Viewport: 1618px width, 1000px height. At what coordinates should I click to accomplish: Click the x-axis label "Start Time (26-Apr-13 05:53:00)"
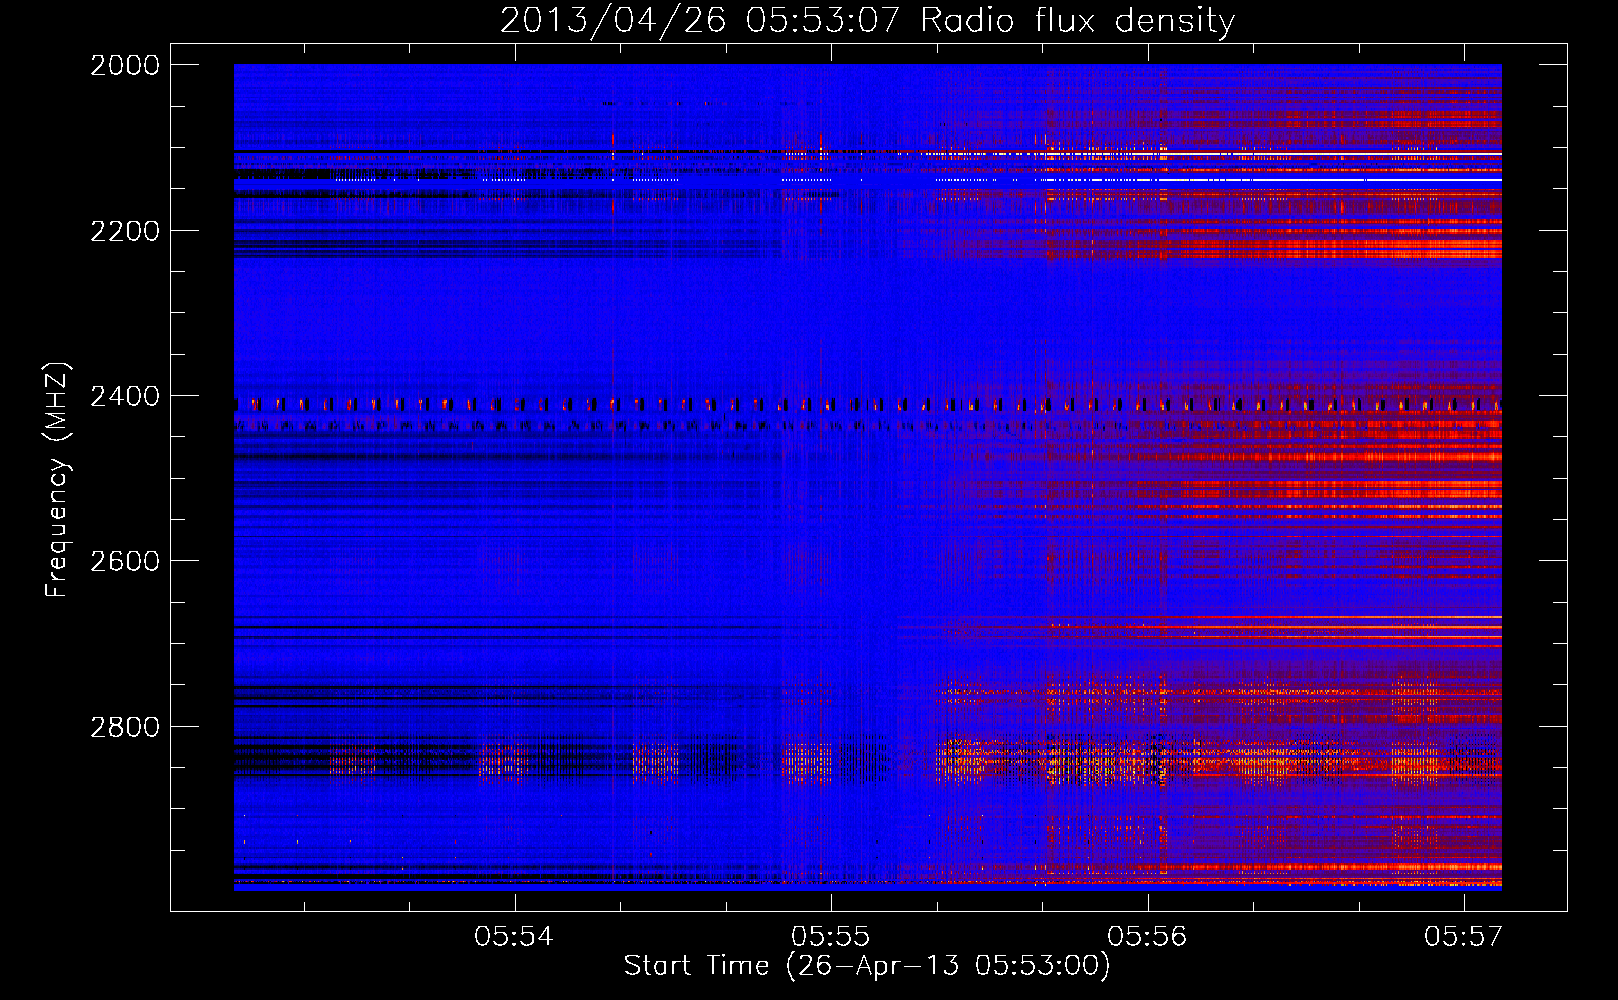coord(867,966)
